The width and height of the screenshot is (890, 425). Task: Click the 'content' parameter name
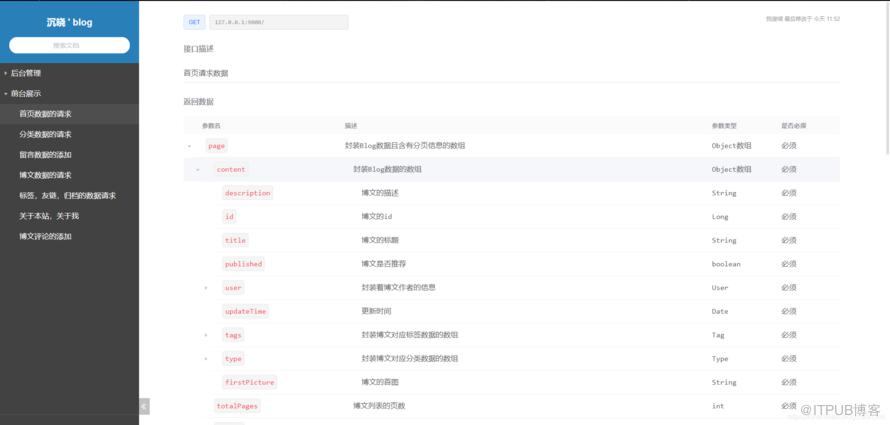[231, 170]
